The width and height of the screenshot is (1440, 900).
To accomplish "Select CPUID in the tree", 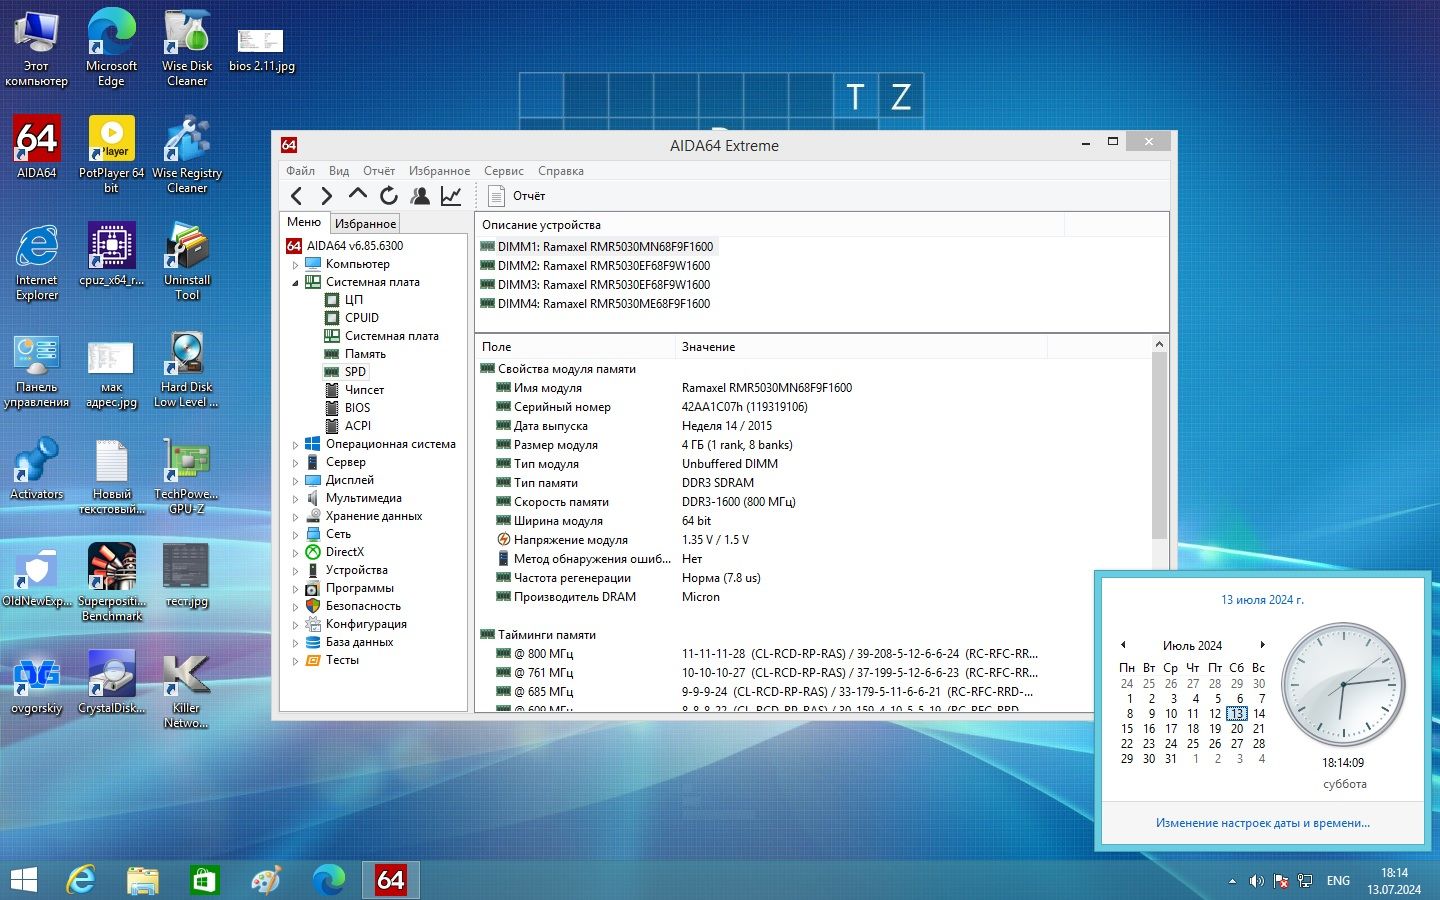I will 361,318.
